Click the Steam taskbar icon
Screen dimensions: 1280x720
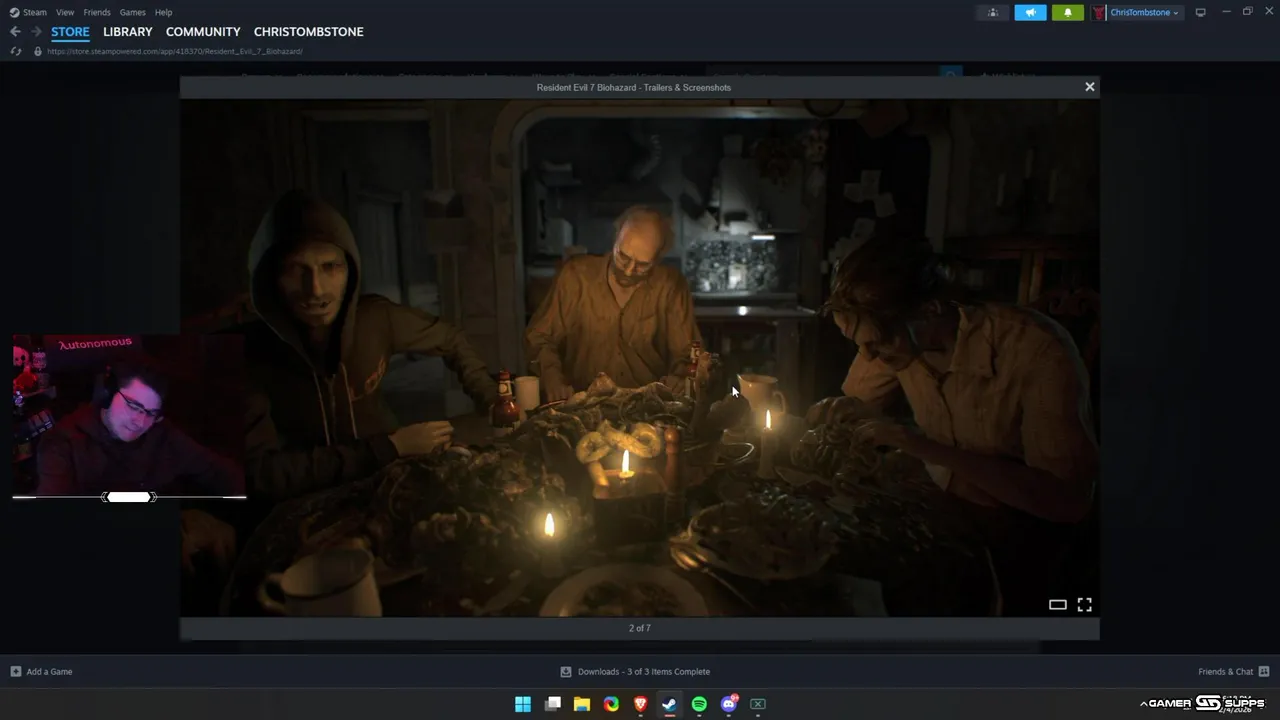coord(670,704)
